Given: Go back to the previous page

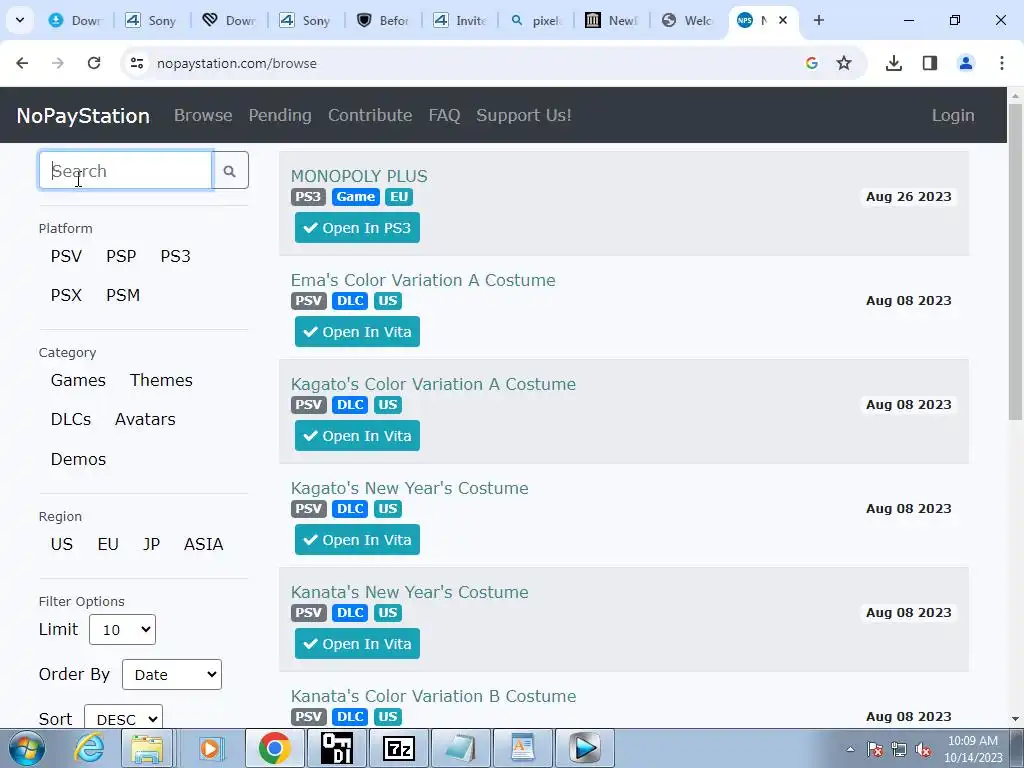Looking at the screenshot, I should point(22,63).
